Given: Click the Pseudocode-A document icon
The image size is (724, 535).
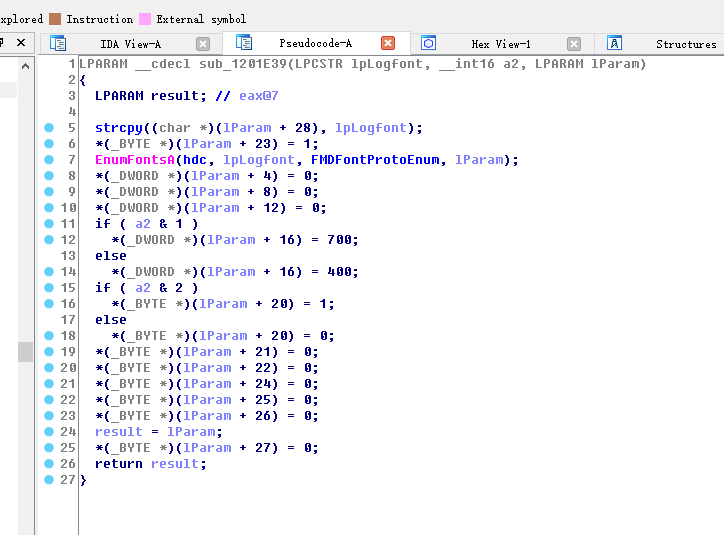Looking at the screenshot, I should coord(244,42).
